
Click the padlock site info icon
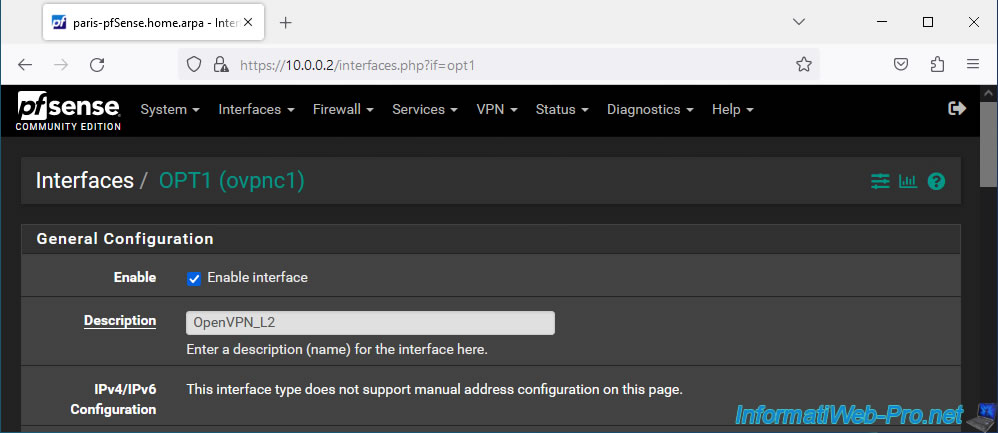click(x=221, y=64)
